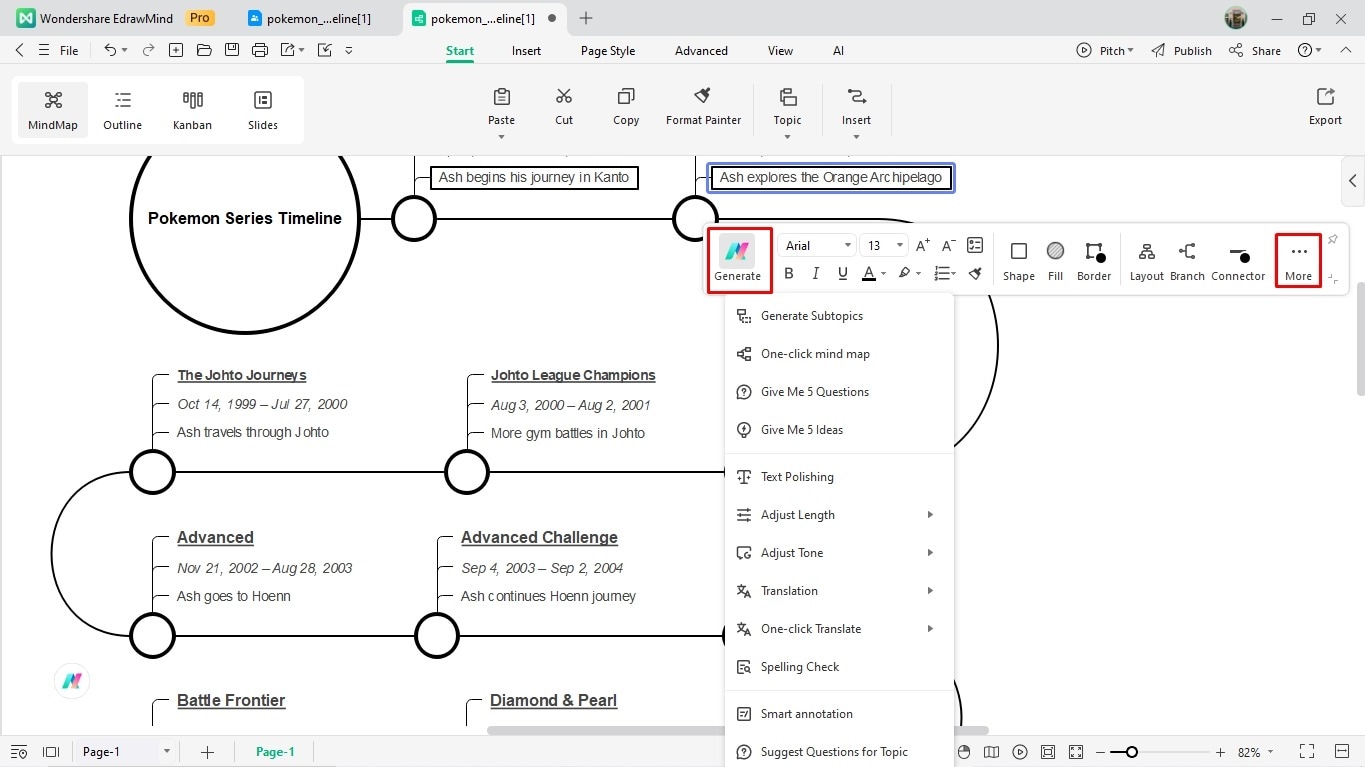Select the Pokemon Series Timeline central node
This screenshot has height=767, width=1365.
(245, 218)
